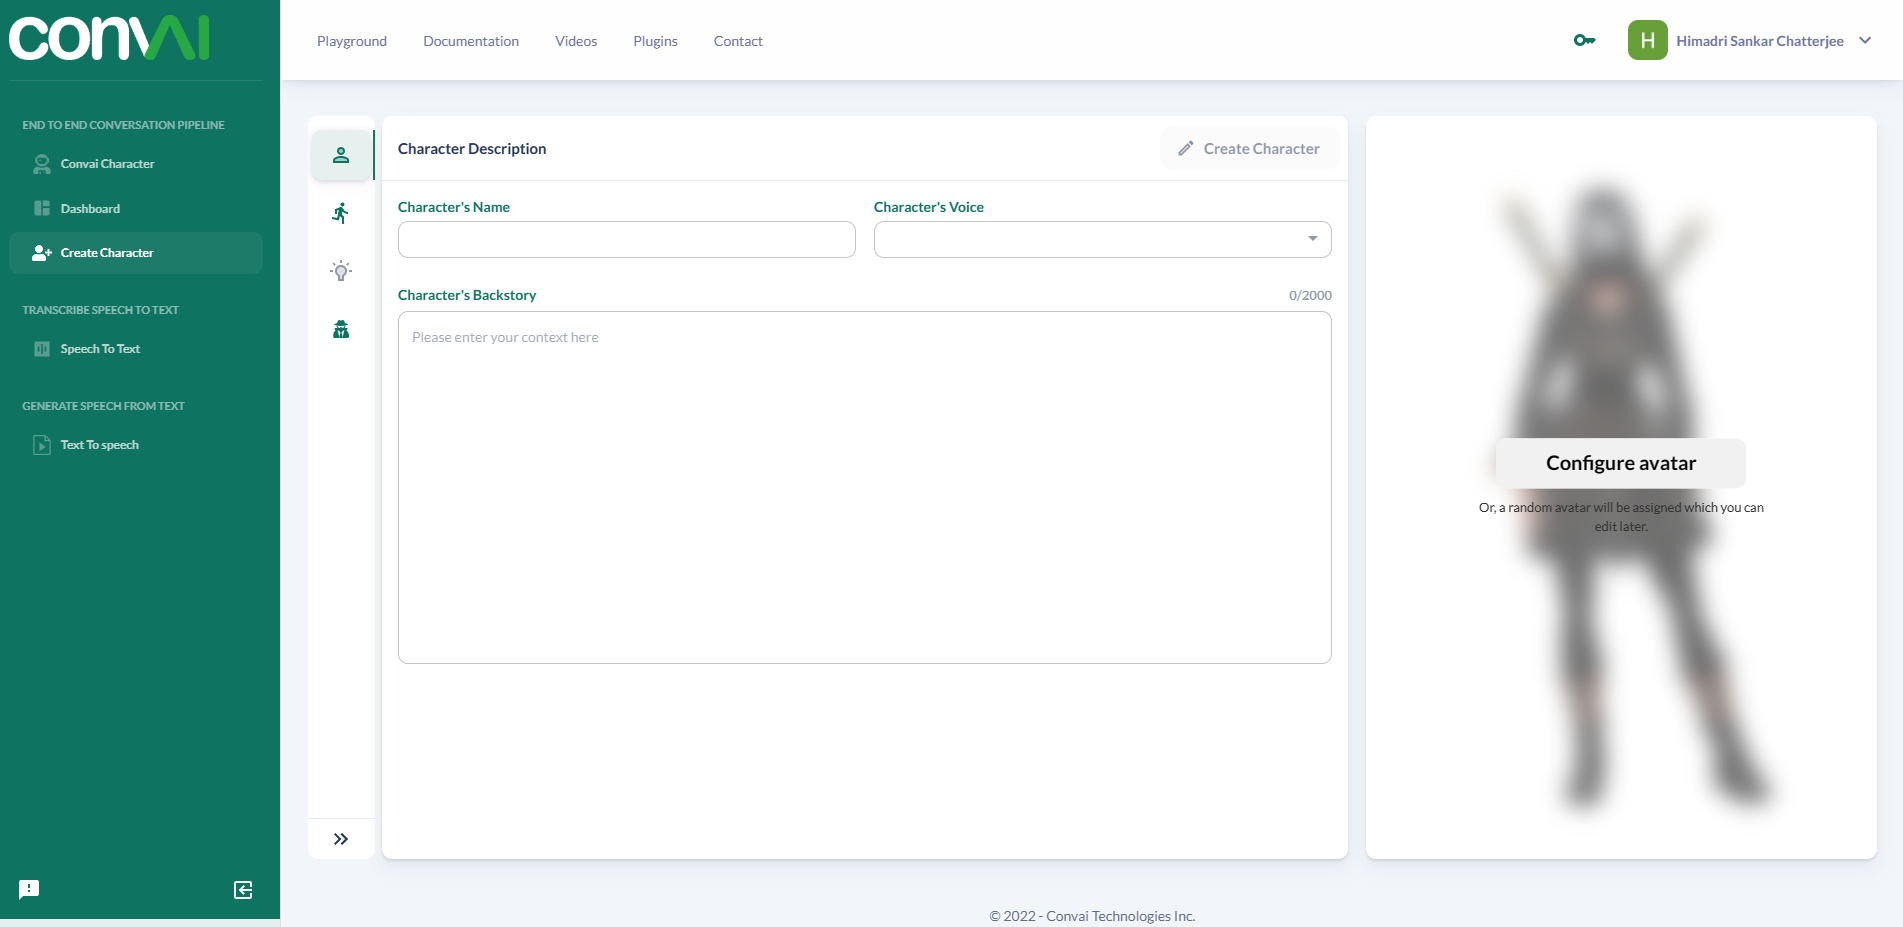Open Speech To Text in the sidebar
1903x927 pixels.
(136, 349)
